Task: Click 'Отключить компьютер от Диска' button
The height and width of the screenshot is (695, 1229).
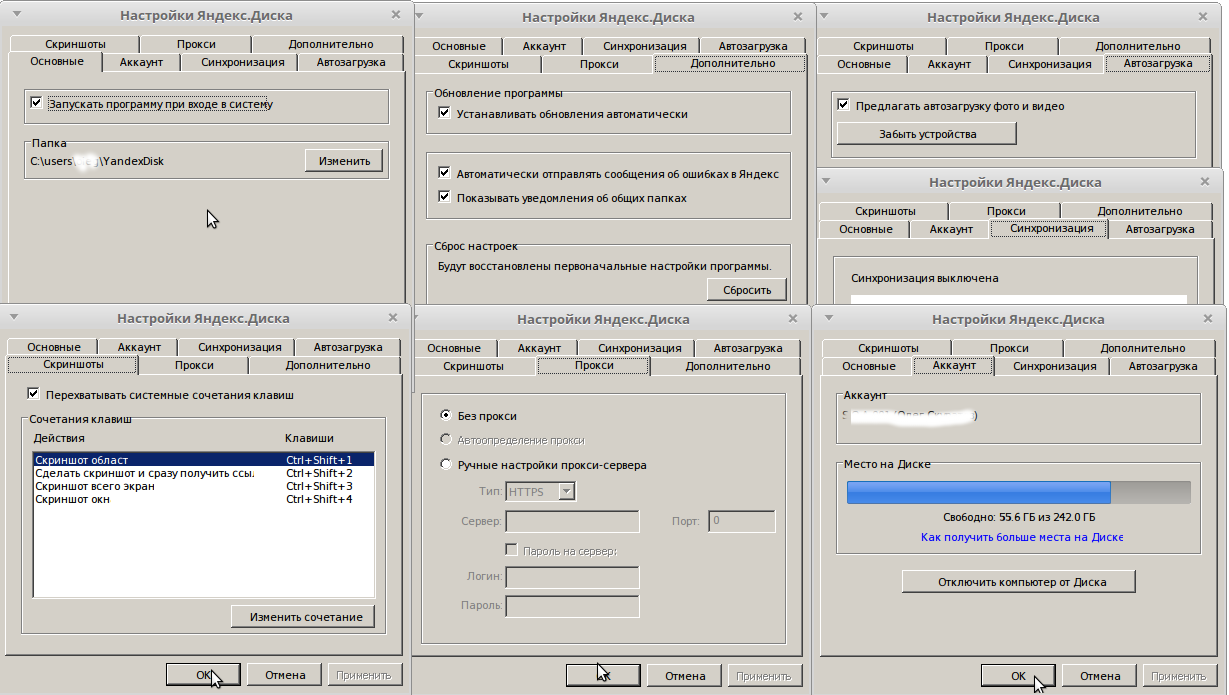Action: [1018, 581]
